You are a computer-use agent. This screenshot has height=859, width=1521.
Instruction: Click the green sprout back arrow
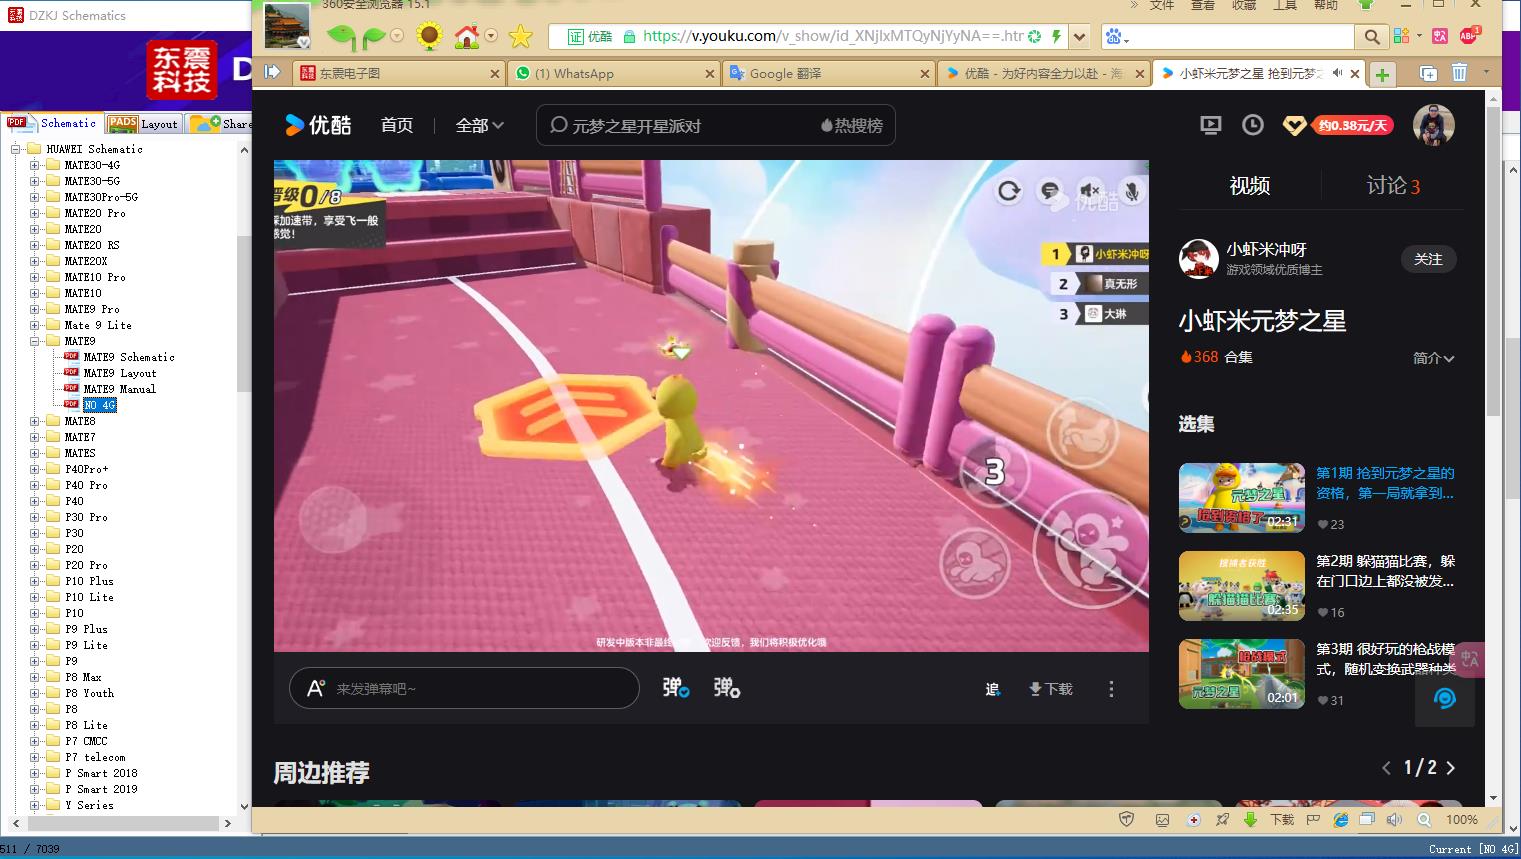point(341,37)
